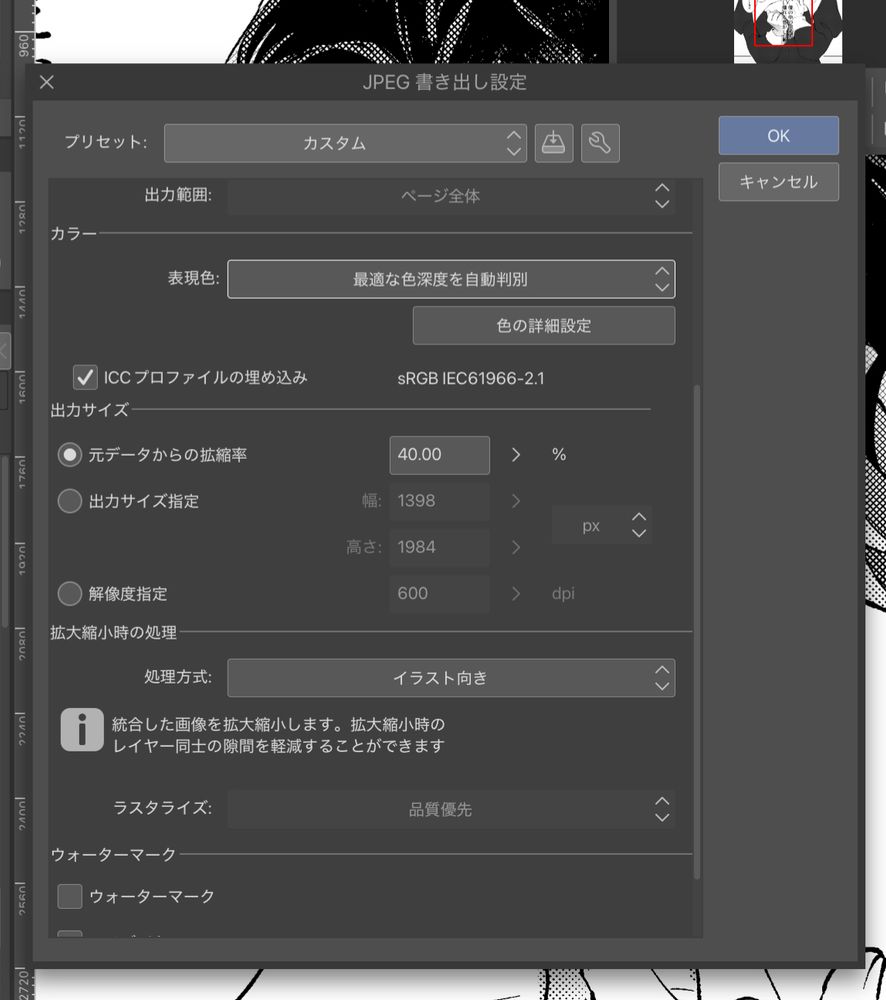Click the OK button
This screenshot has height=1000, width=886.
(778, 135)
